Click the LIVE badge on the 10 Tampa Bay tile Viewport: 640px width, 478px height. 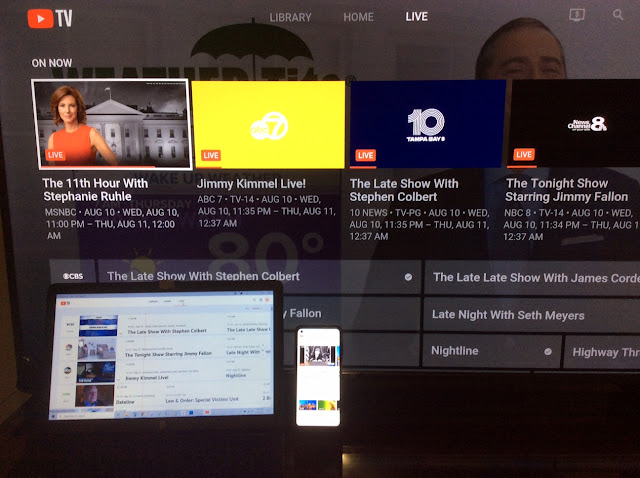tap(365, 155)
